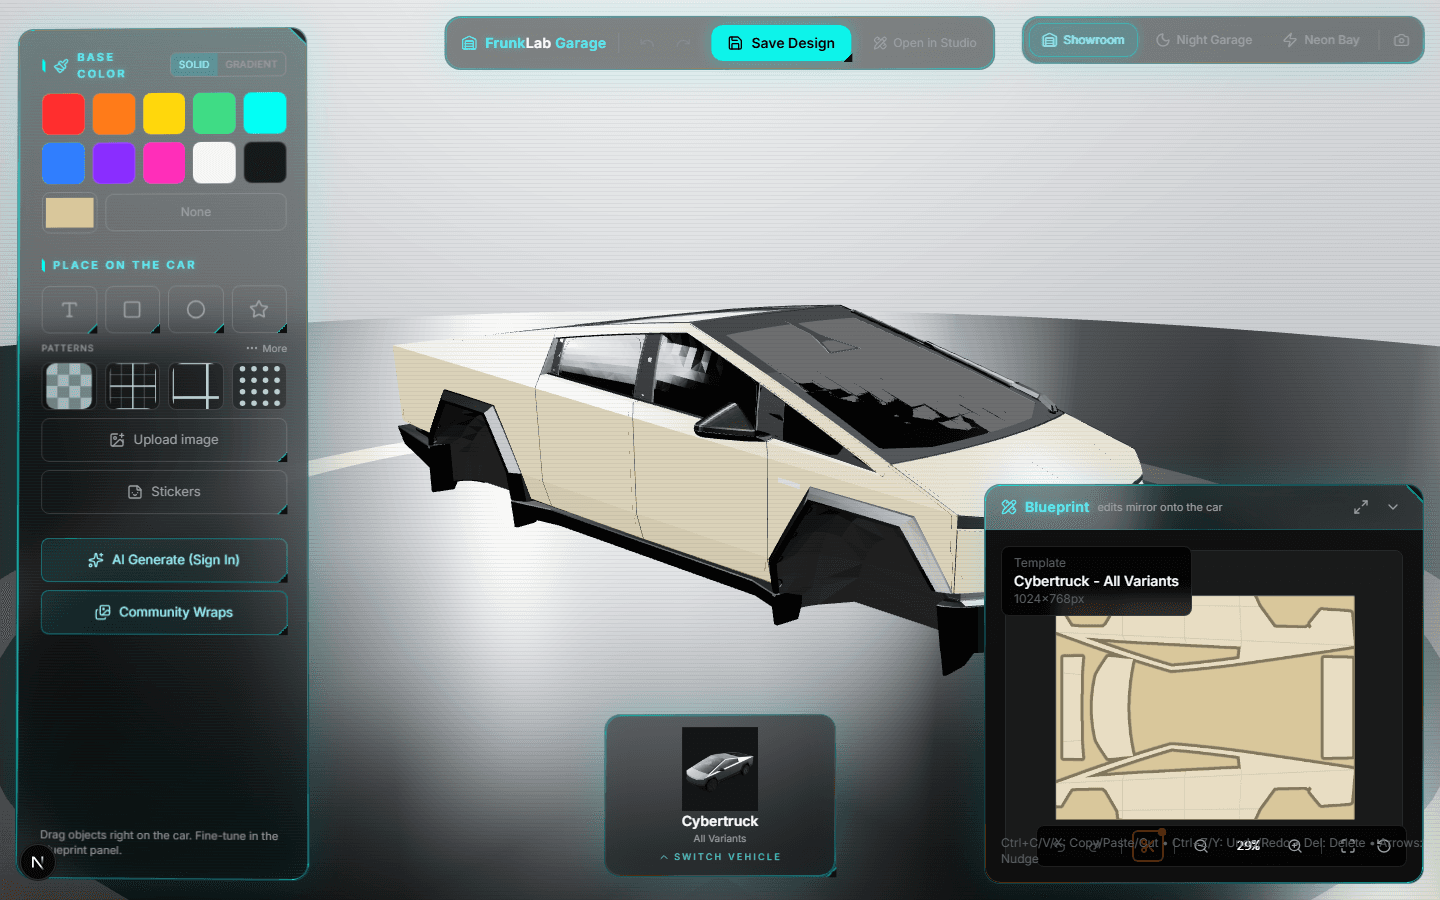Add a text object to the car

pyautogui.click(x=69, y=310)
